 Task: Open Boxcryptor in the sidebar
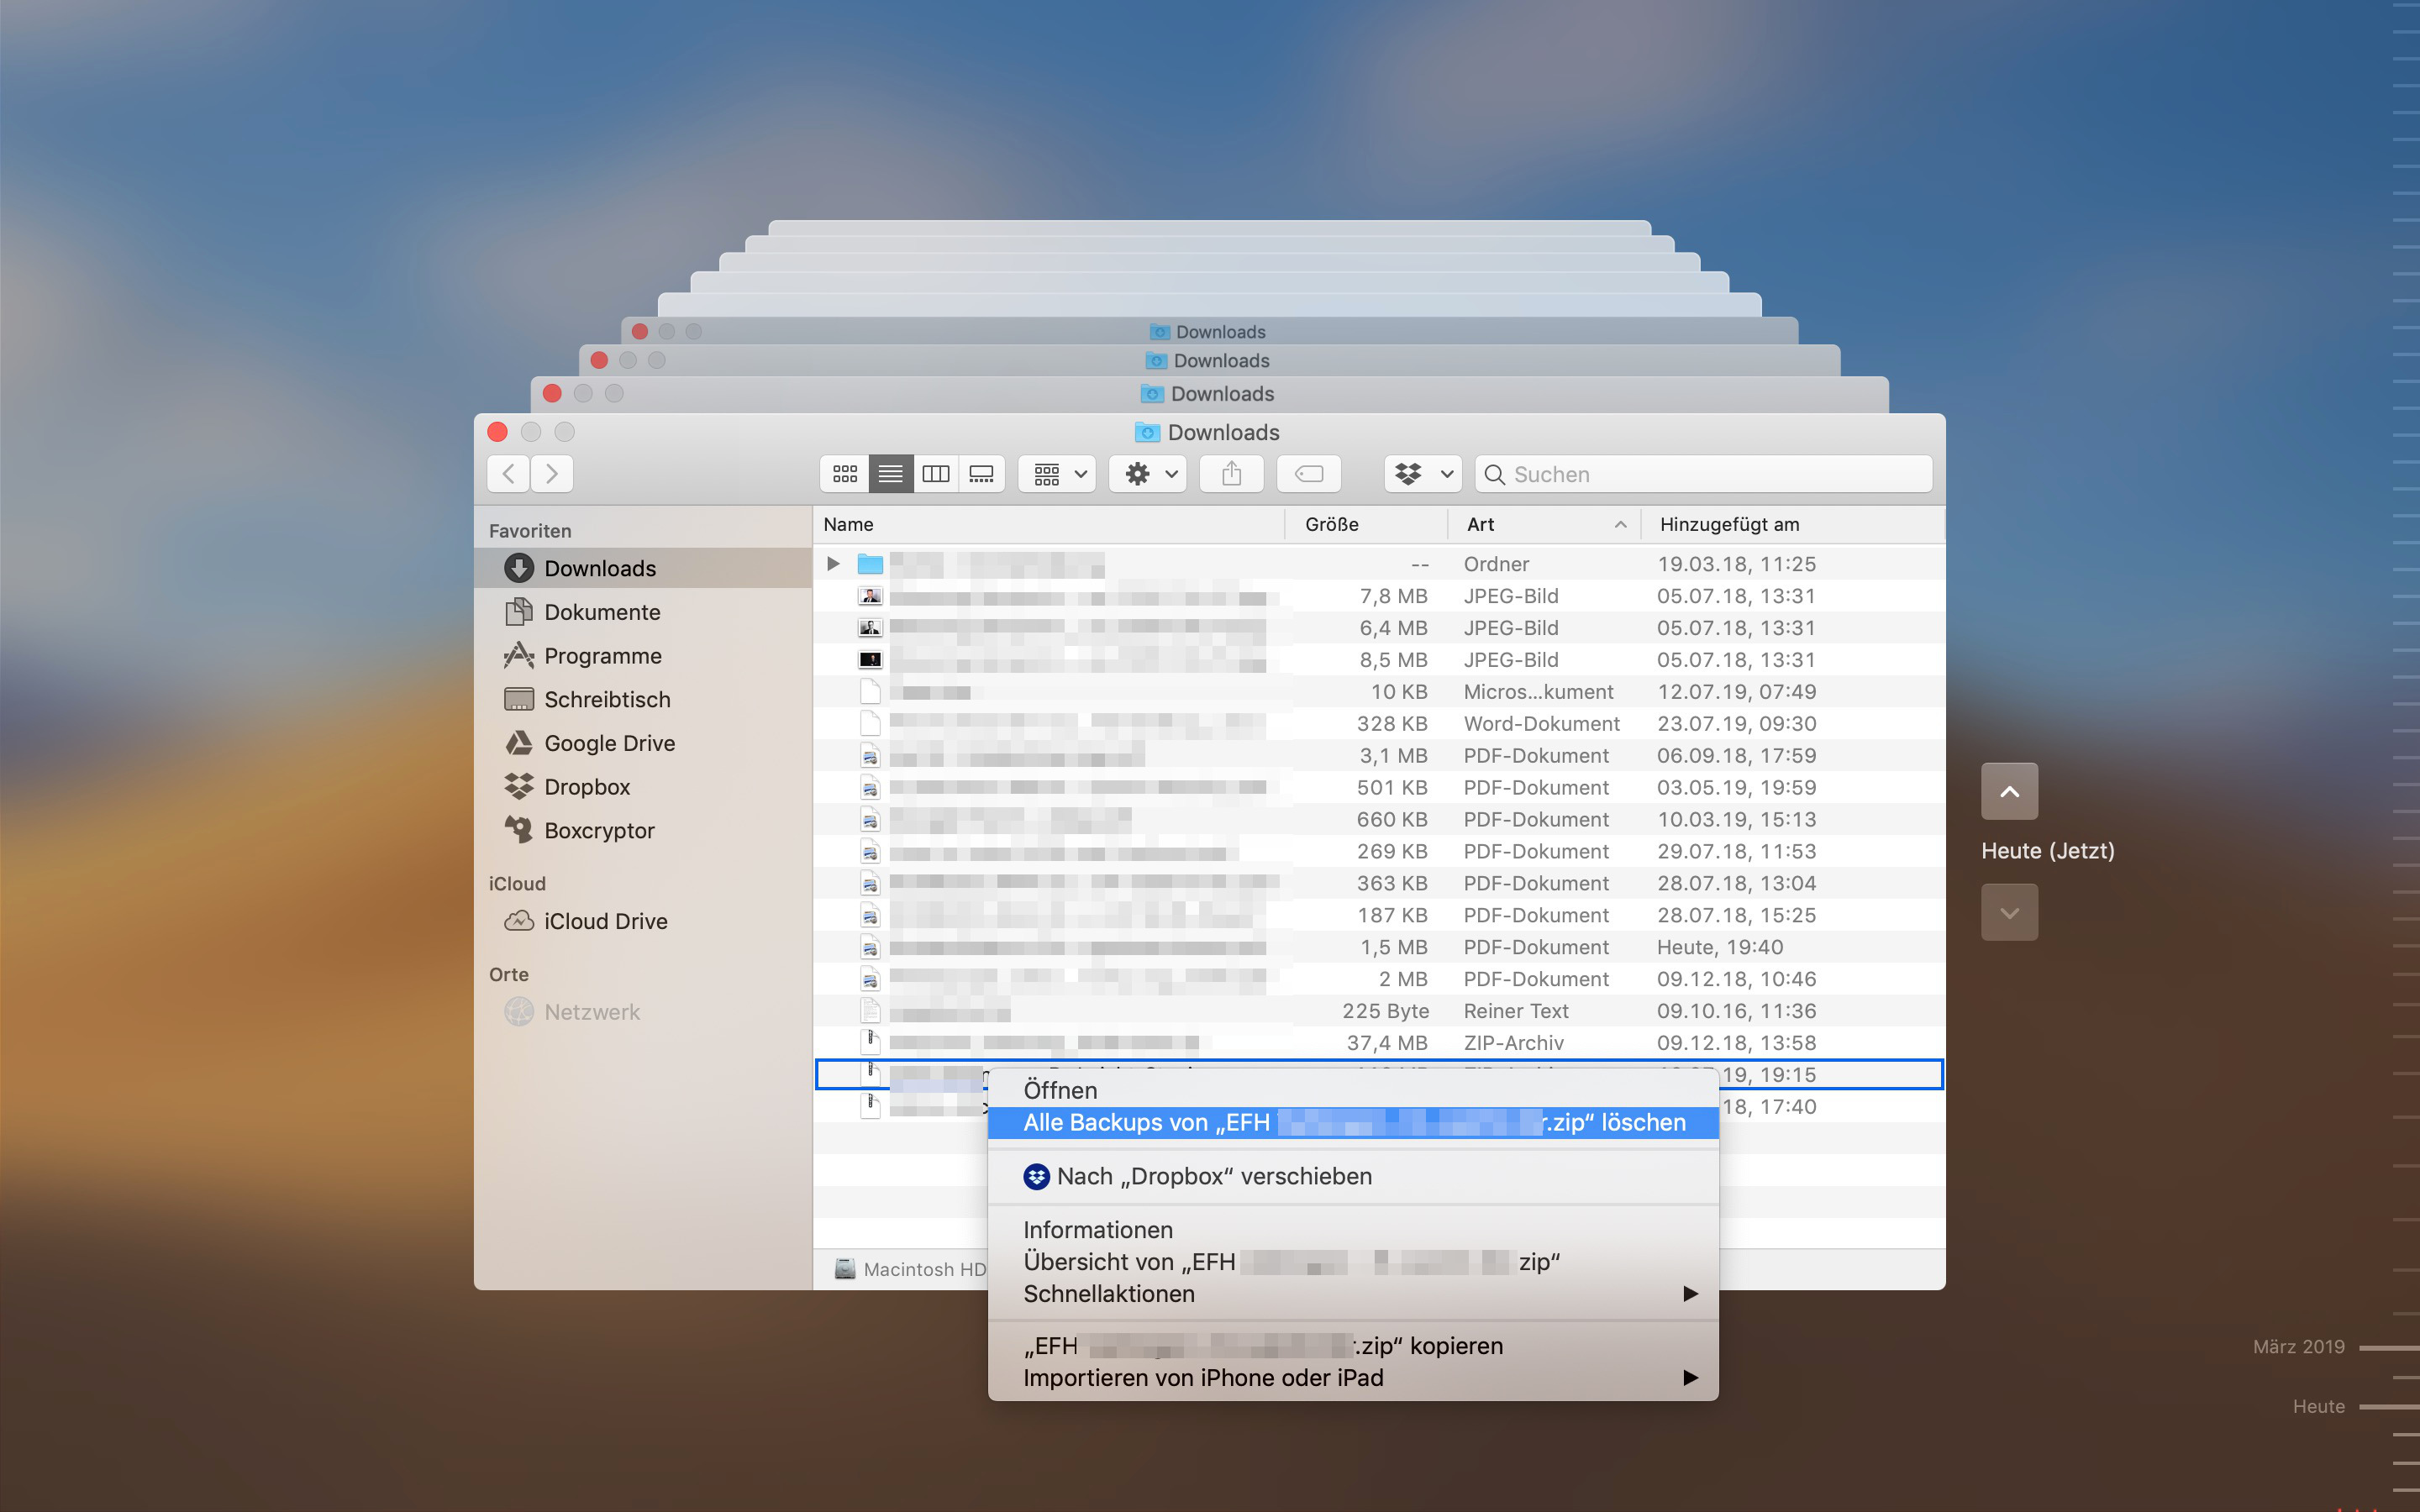[598, 831]
